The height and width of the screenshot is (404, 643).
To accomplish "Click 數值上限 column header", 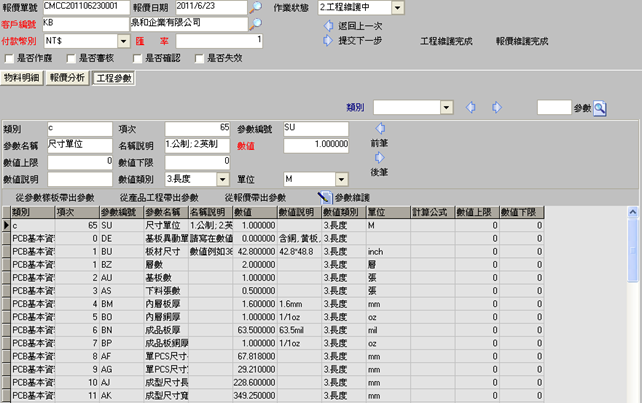I will point(477,212).
